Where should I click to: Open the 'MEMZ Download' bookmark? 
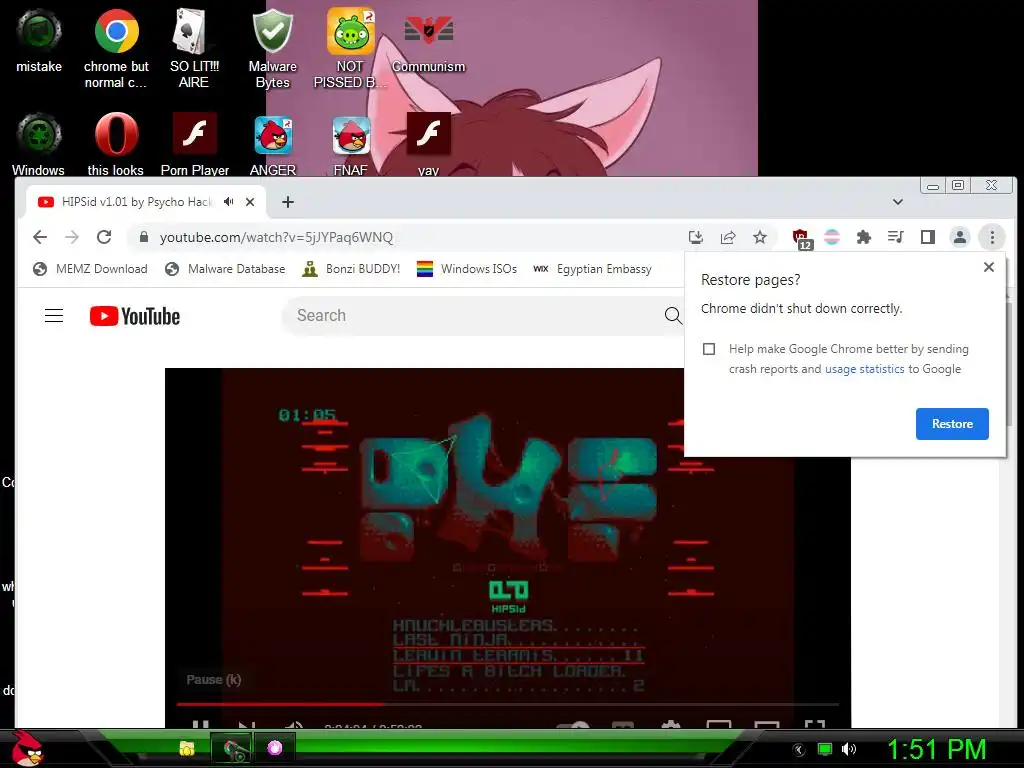90,269
